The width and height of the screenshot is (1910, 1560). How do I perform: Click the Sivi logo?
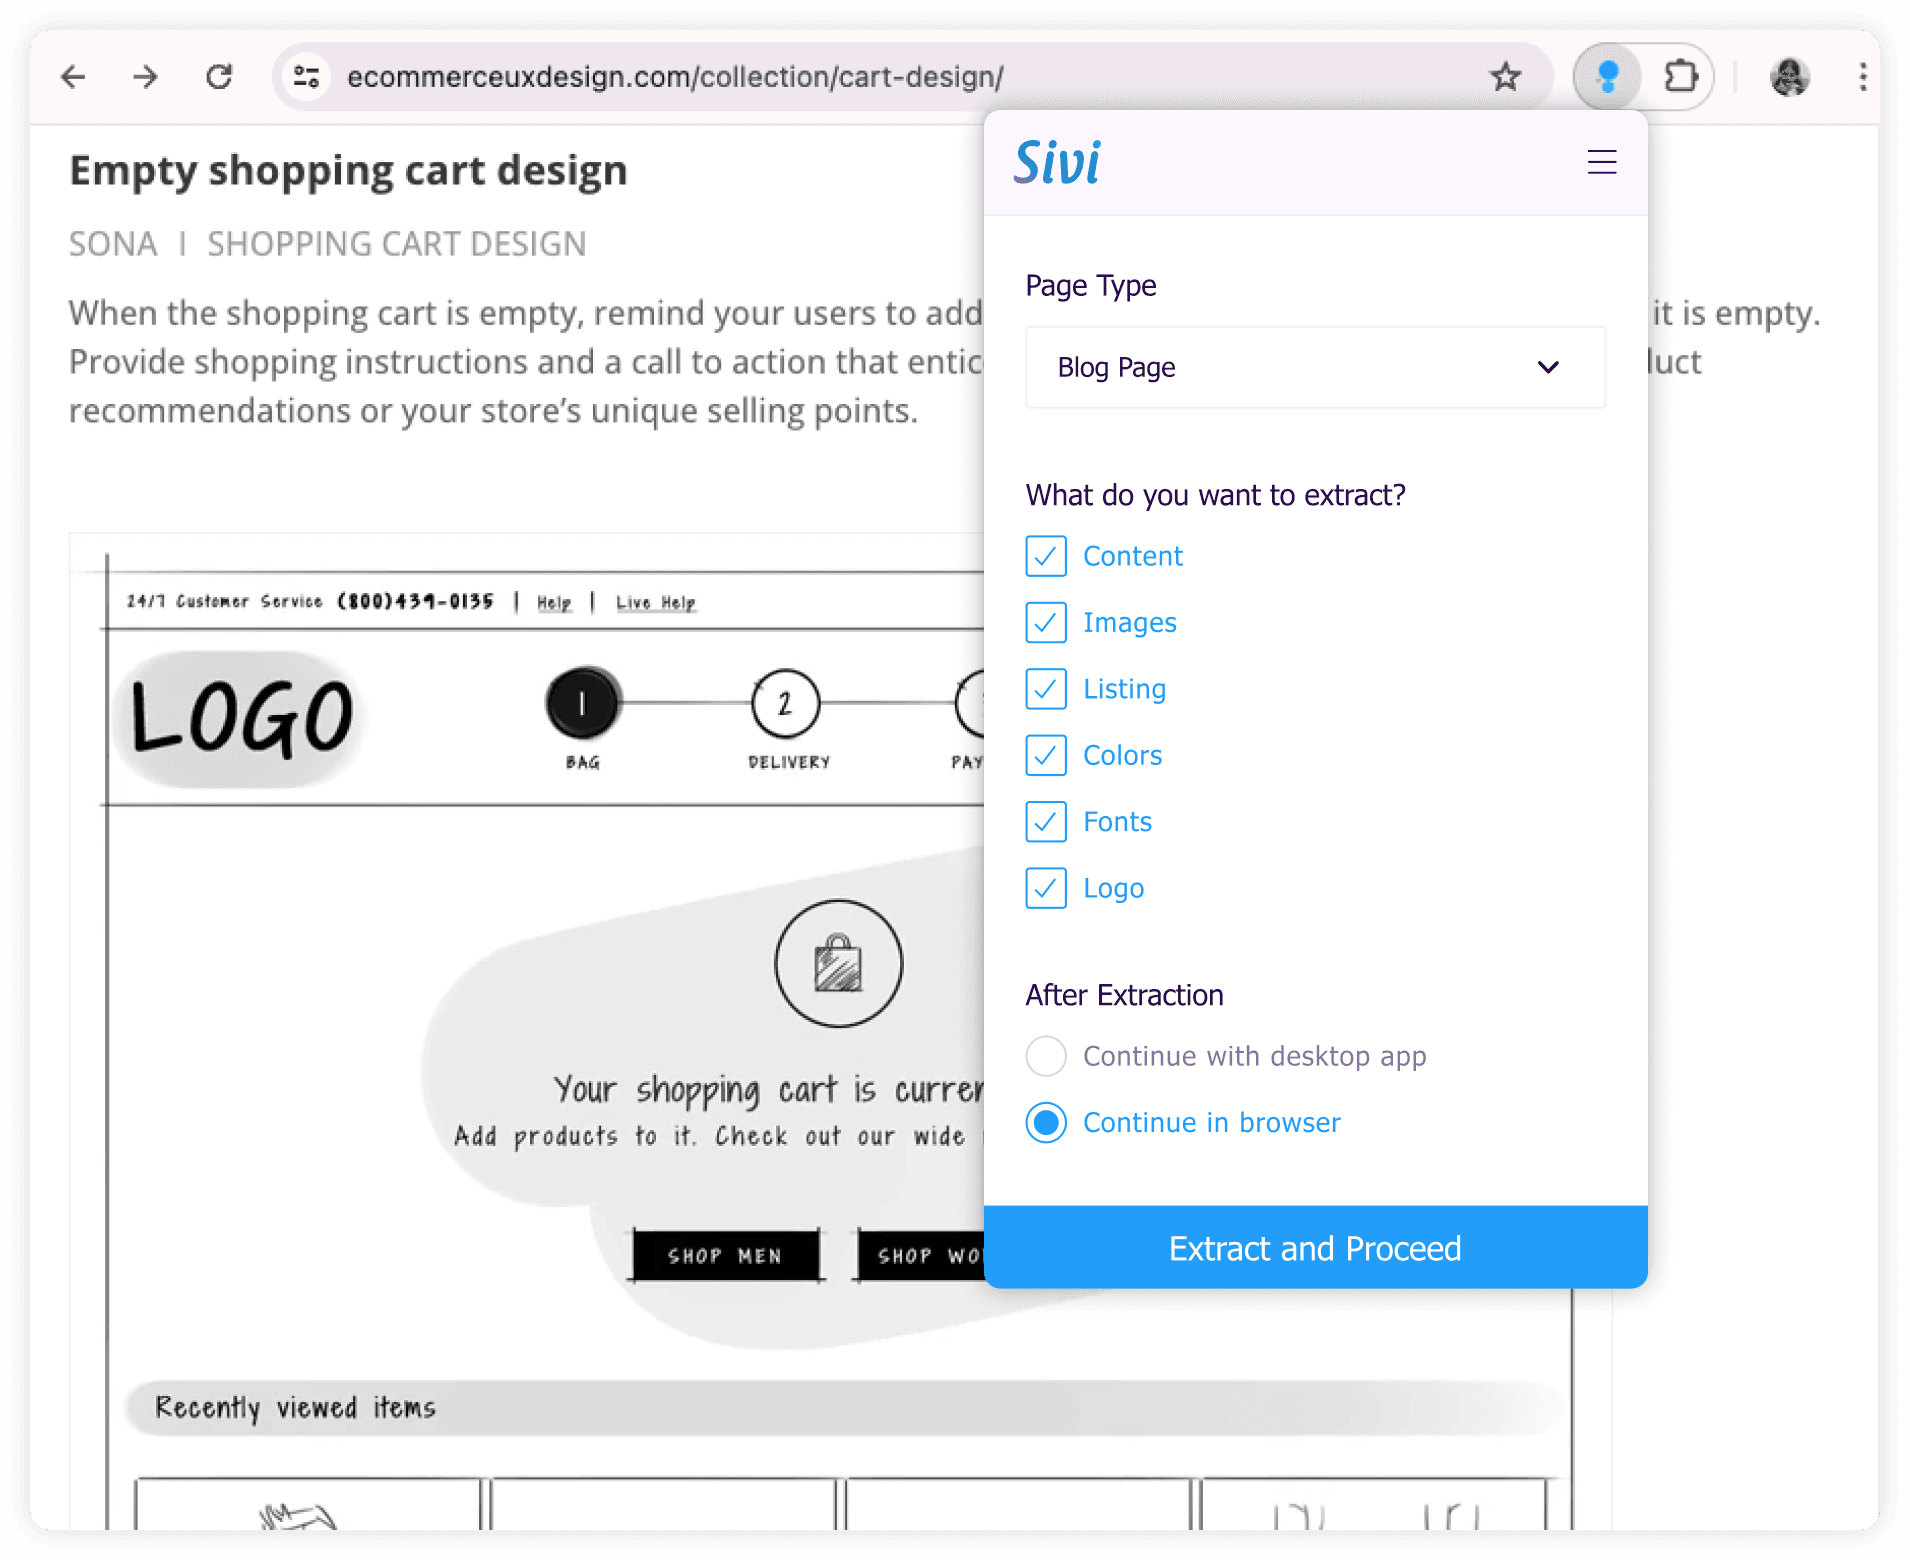point(1058,162)
